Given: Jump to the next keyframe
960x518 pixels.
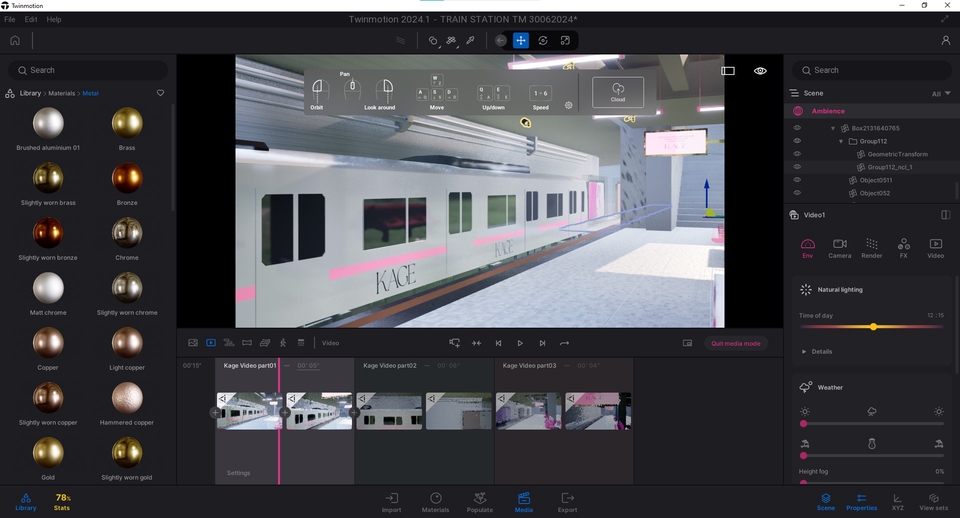Looking at the screenshot, I should 542,343.
